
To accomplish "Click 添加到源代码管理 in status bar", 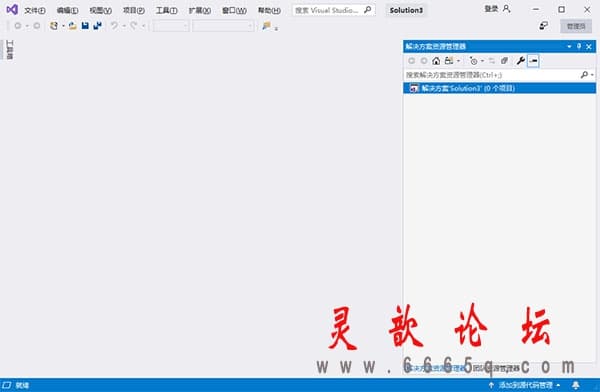I will [x=525, y=385].
